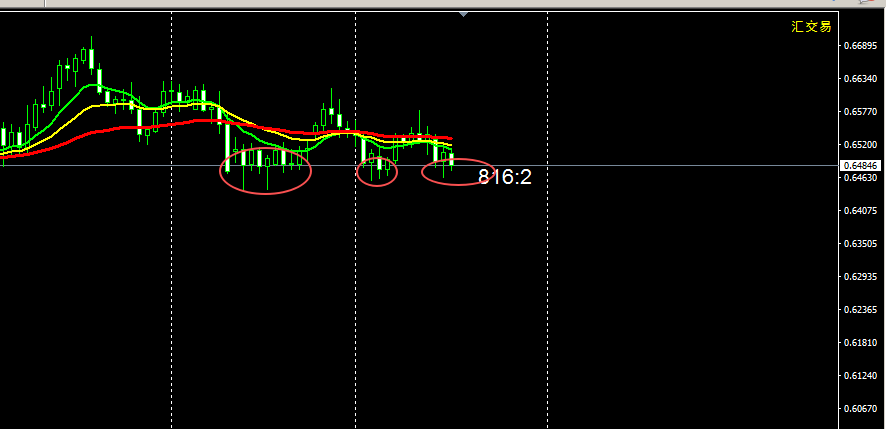Image resolution: width=886 pixels, height=429 pixels.
Task: Click the current price tag 0.64846
Action: [x=859, y=165]
